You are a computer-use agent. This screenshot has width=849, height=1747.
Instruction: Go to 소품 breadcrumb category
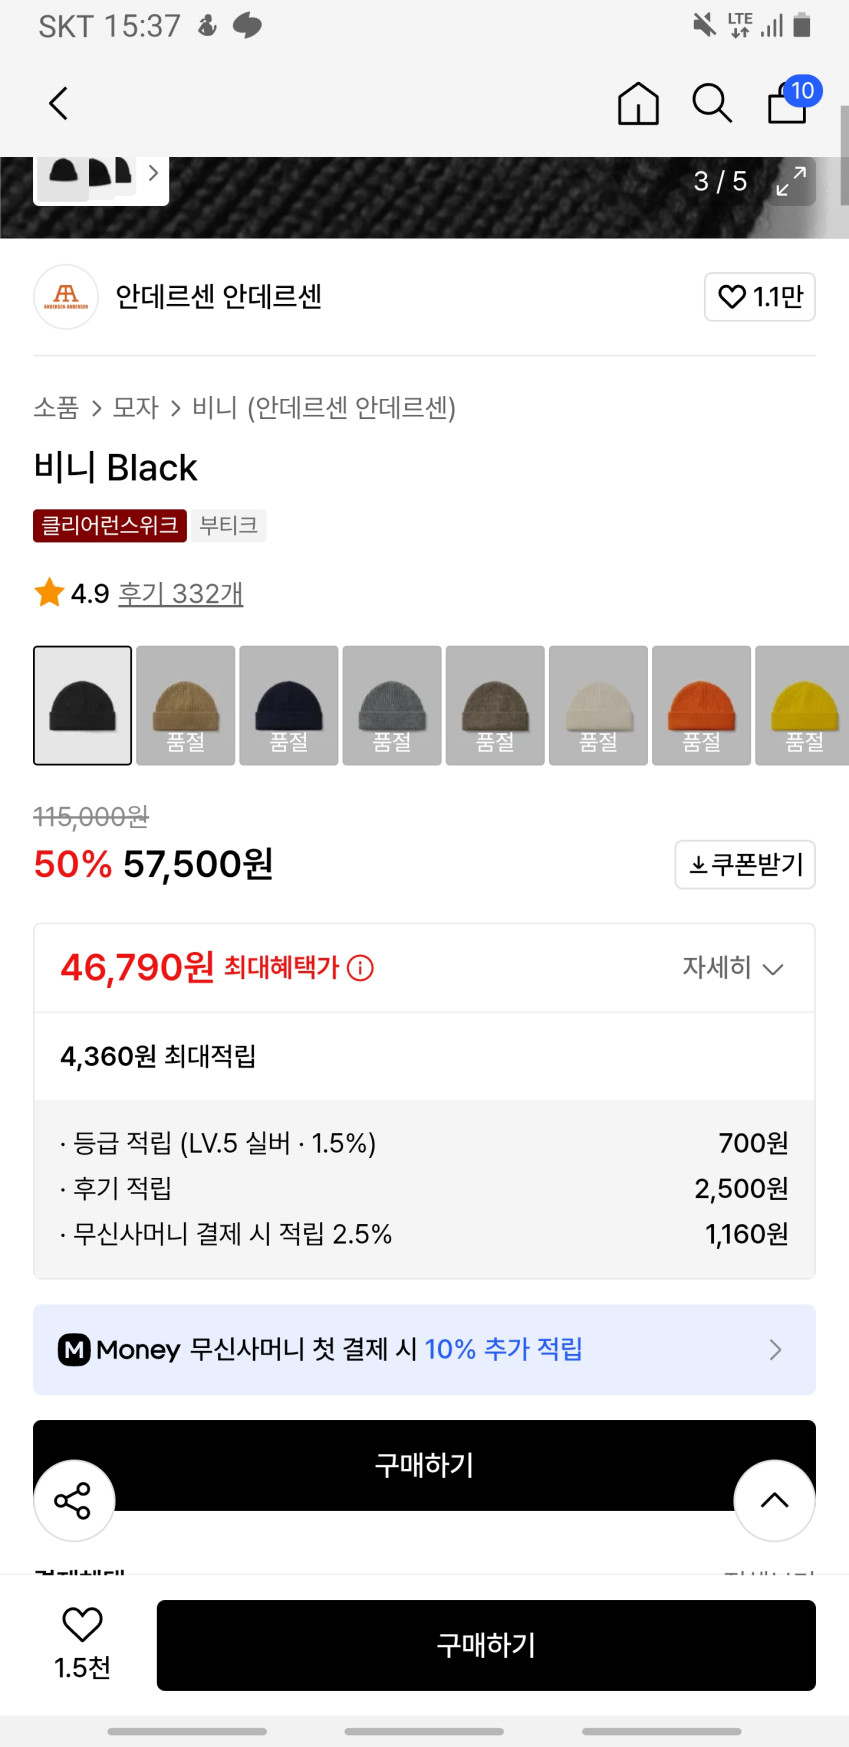pyautogui.click(x=56, y=408)
